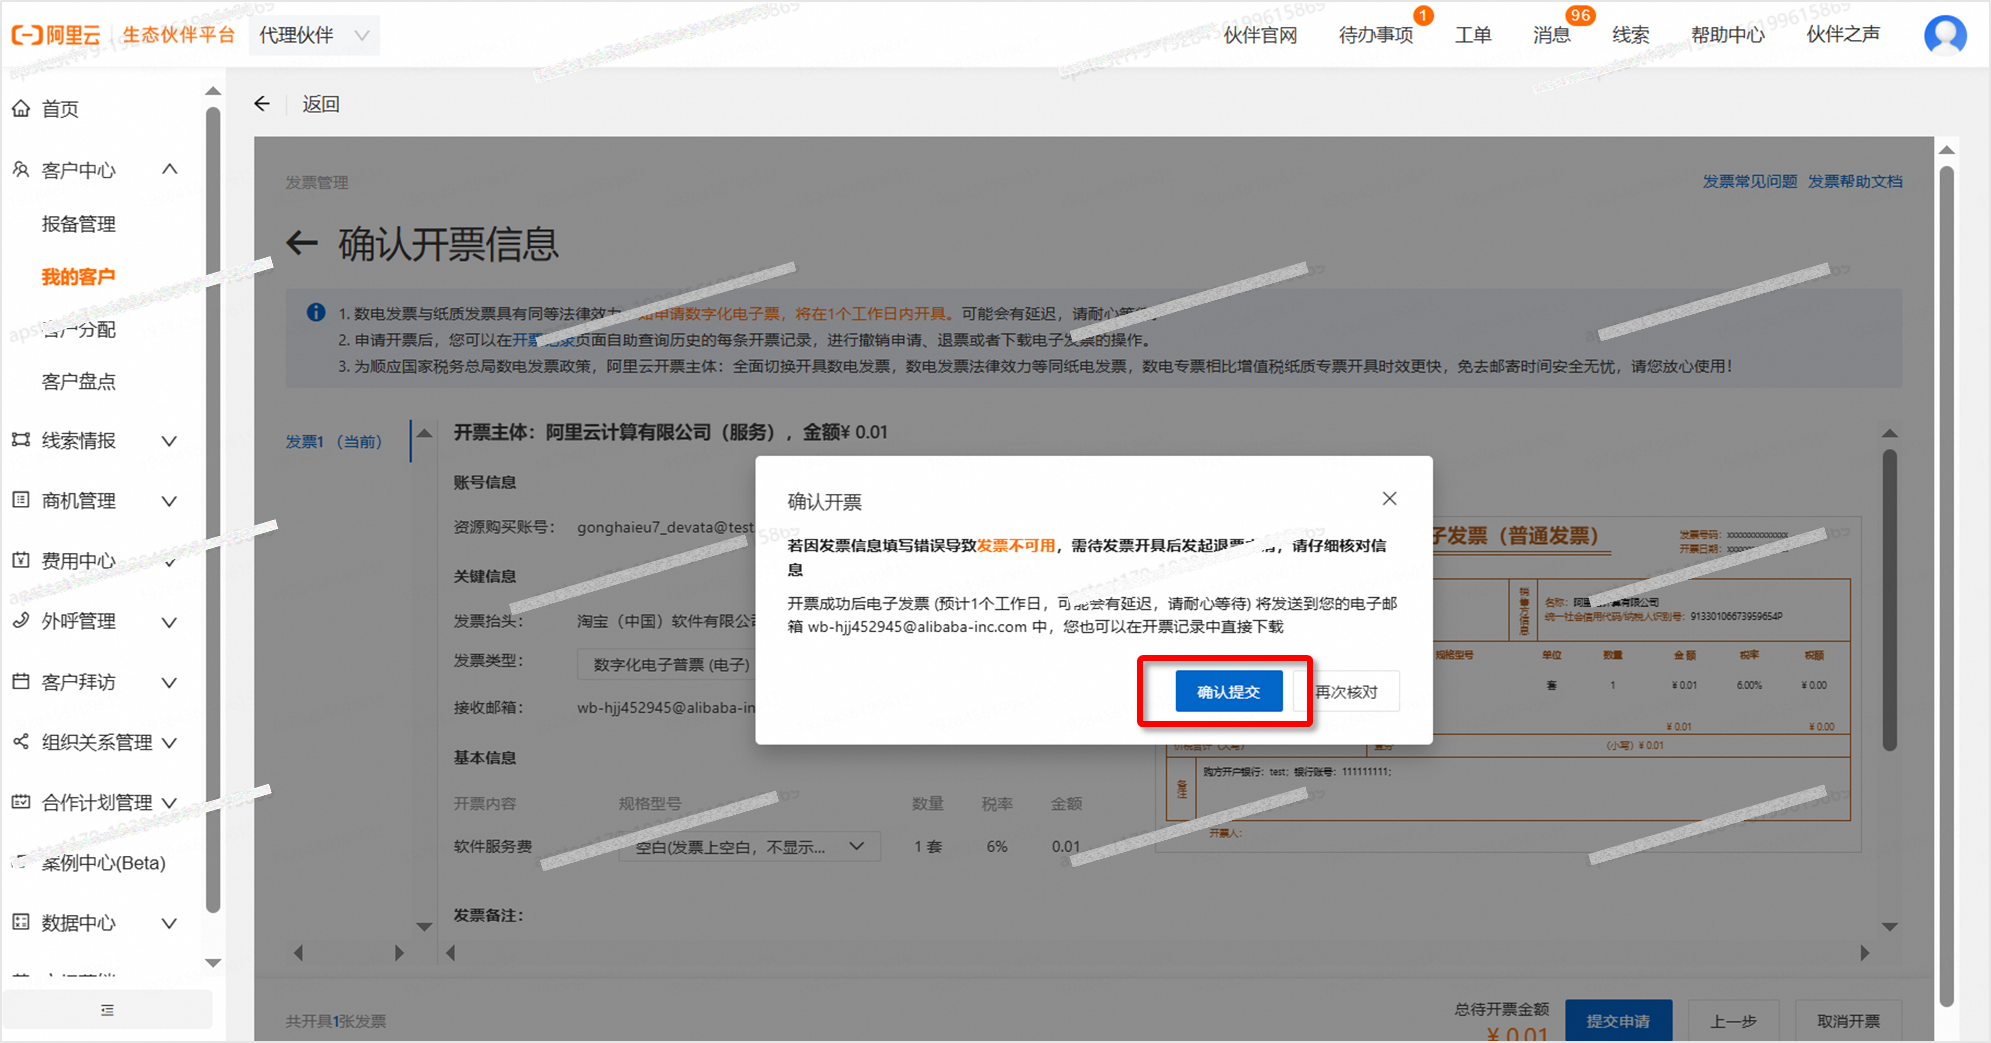Open 工单 in top navigation

pyautogui.click(x=1473, y=35)
